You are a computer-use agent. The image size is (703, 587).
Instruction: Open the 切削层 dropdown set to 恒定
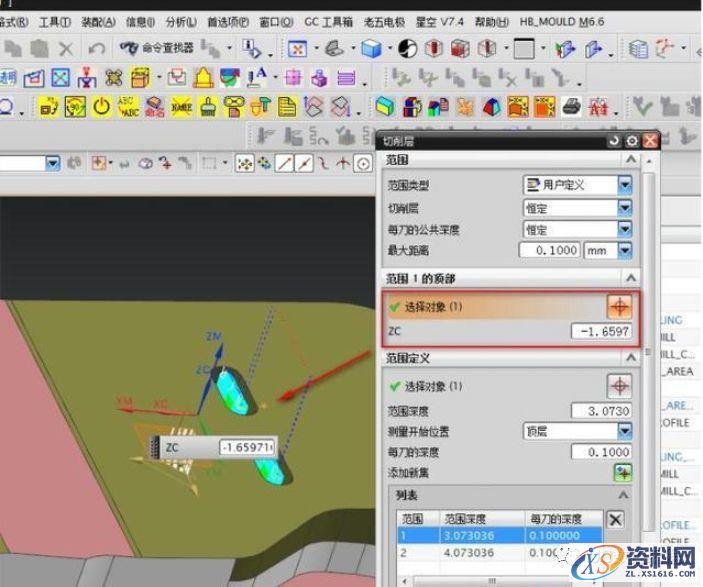625,207
